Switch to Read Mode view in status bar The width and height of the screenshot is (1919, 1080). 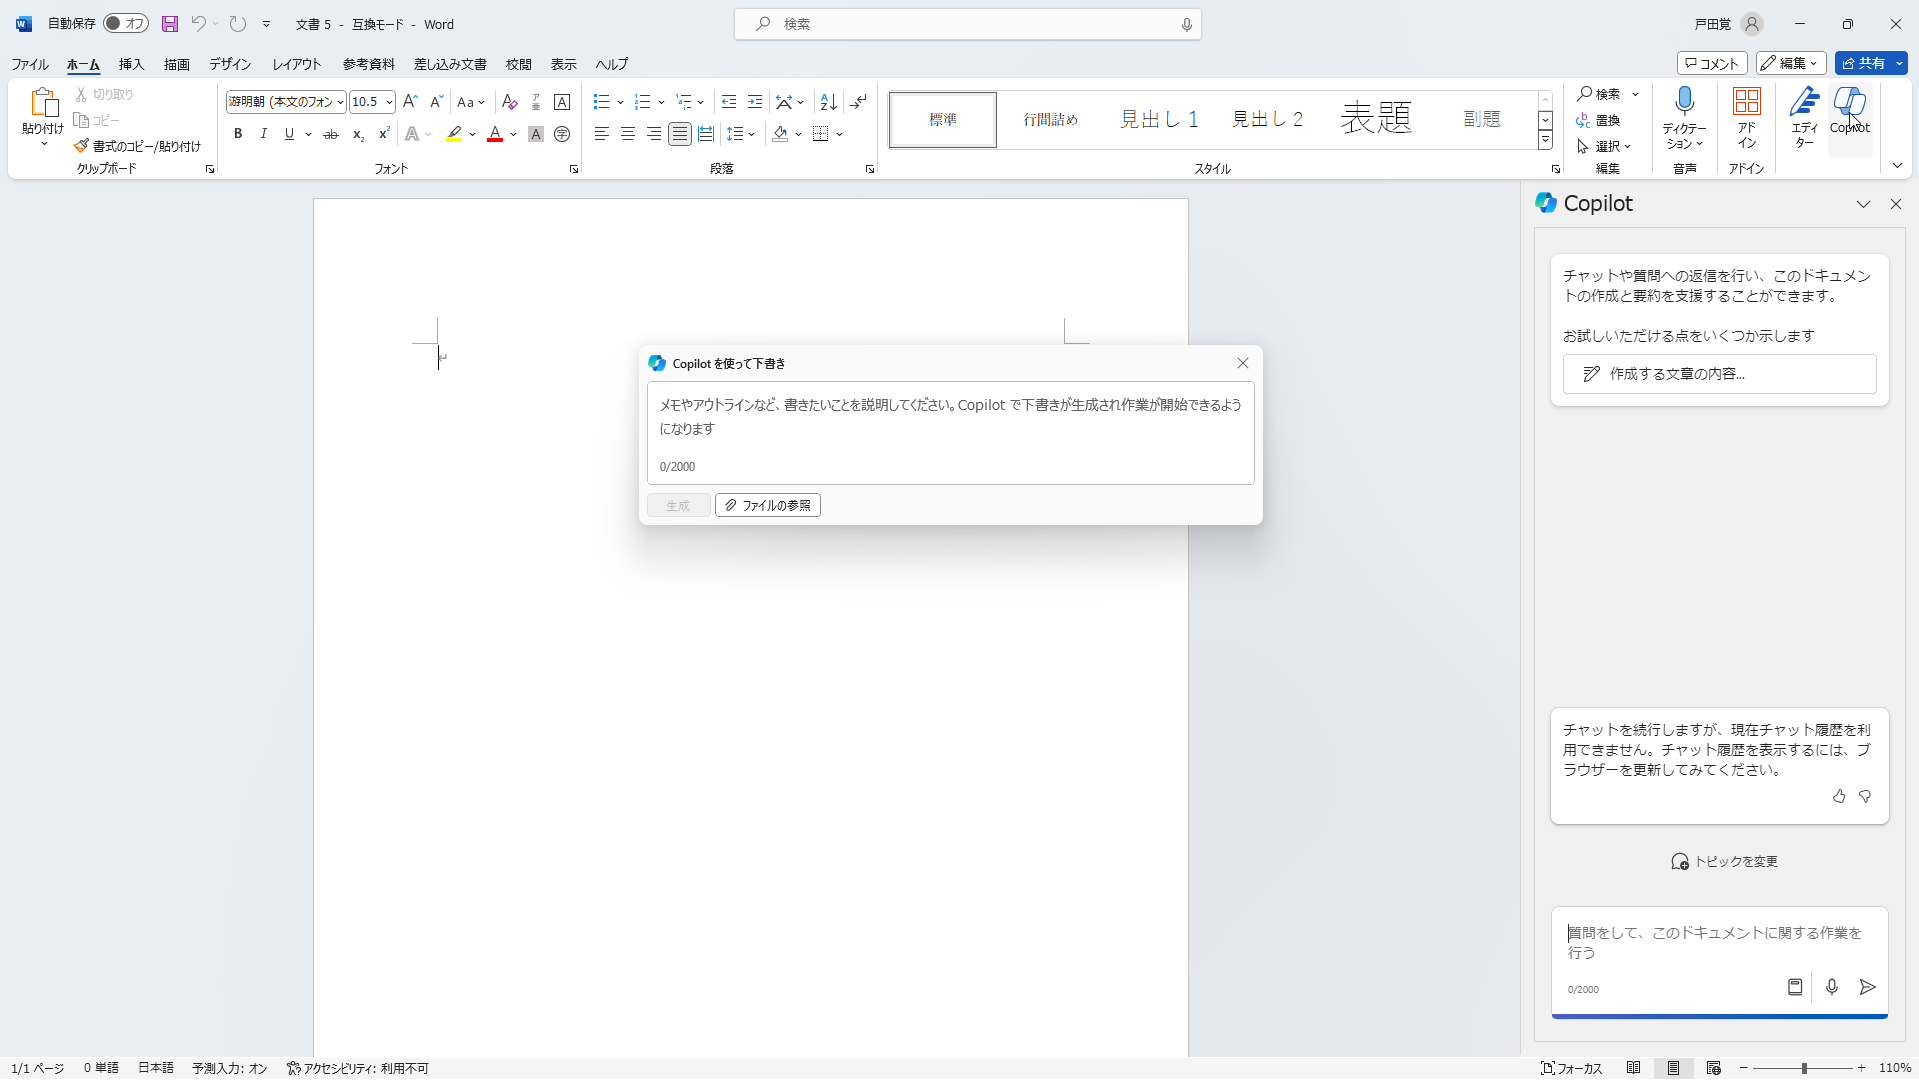pos(1634,1068)
